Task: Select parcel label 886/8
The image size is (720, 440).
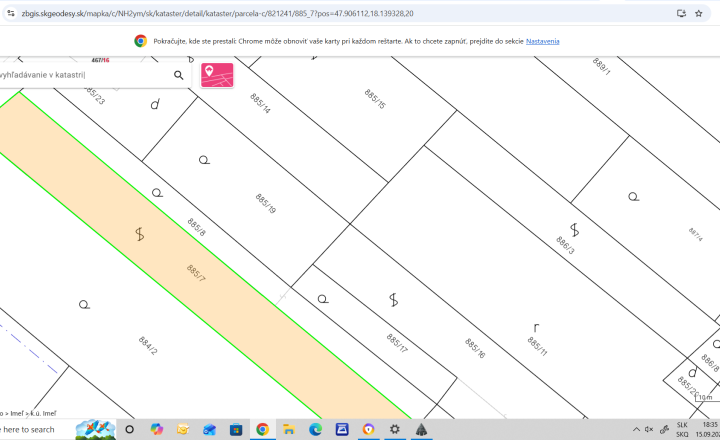Action: tap(710, 362)
